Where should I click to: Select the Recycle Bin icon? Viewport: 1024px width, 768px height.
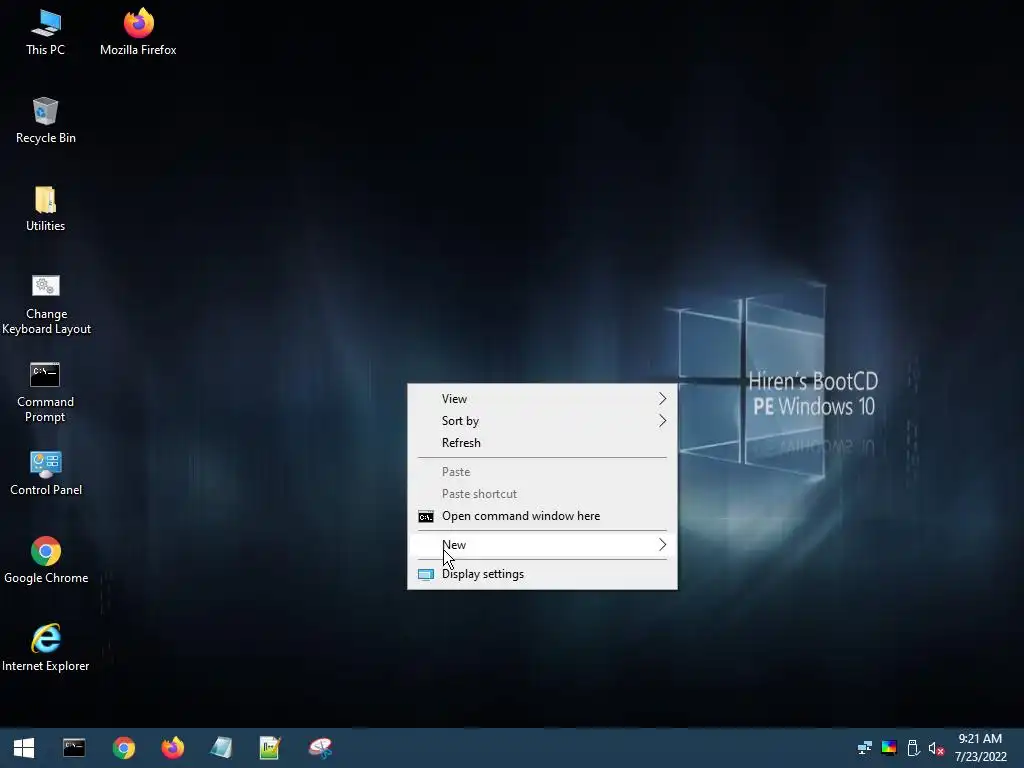(x=45, y=121)
